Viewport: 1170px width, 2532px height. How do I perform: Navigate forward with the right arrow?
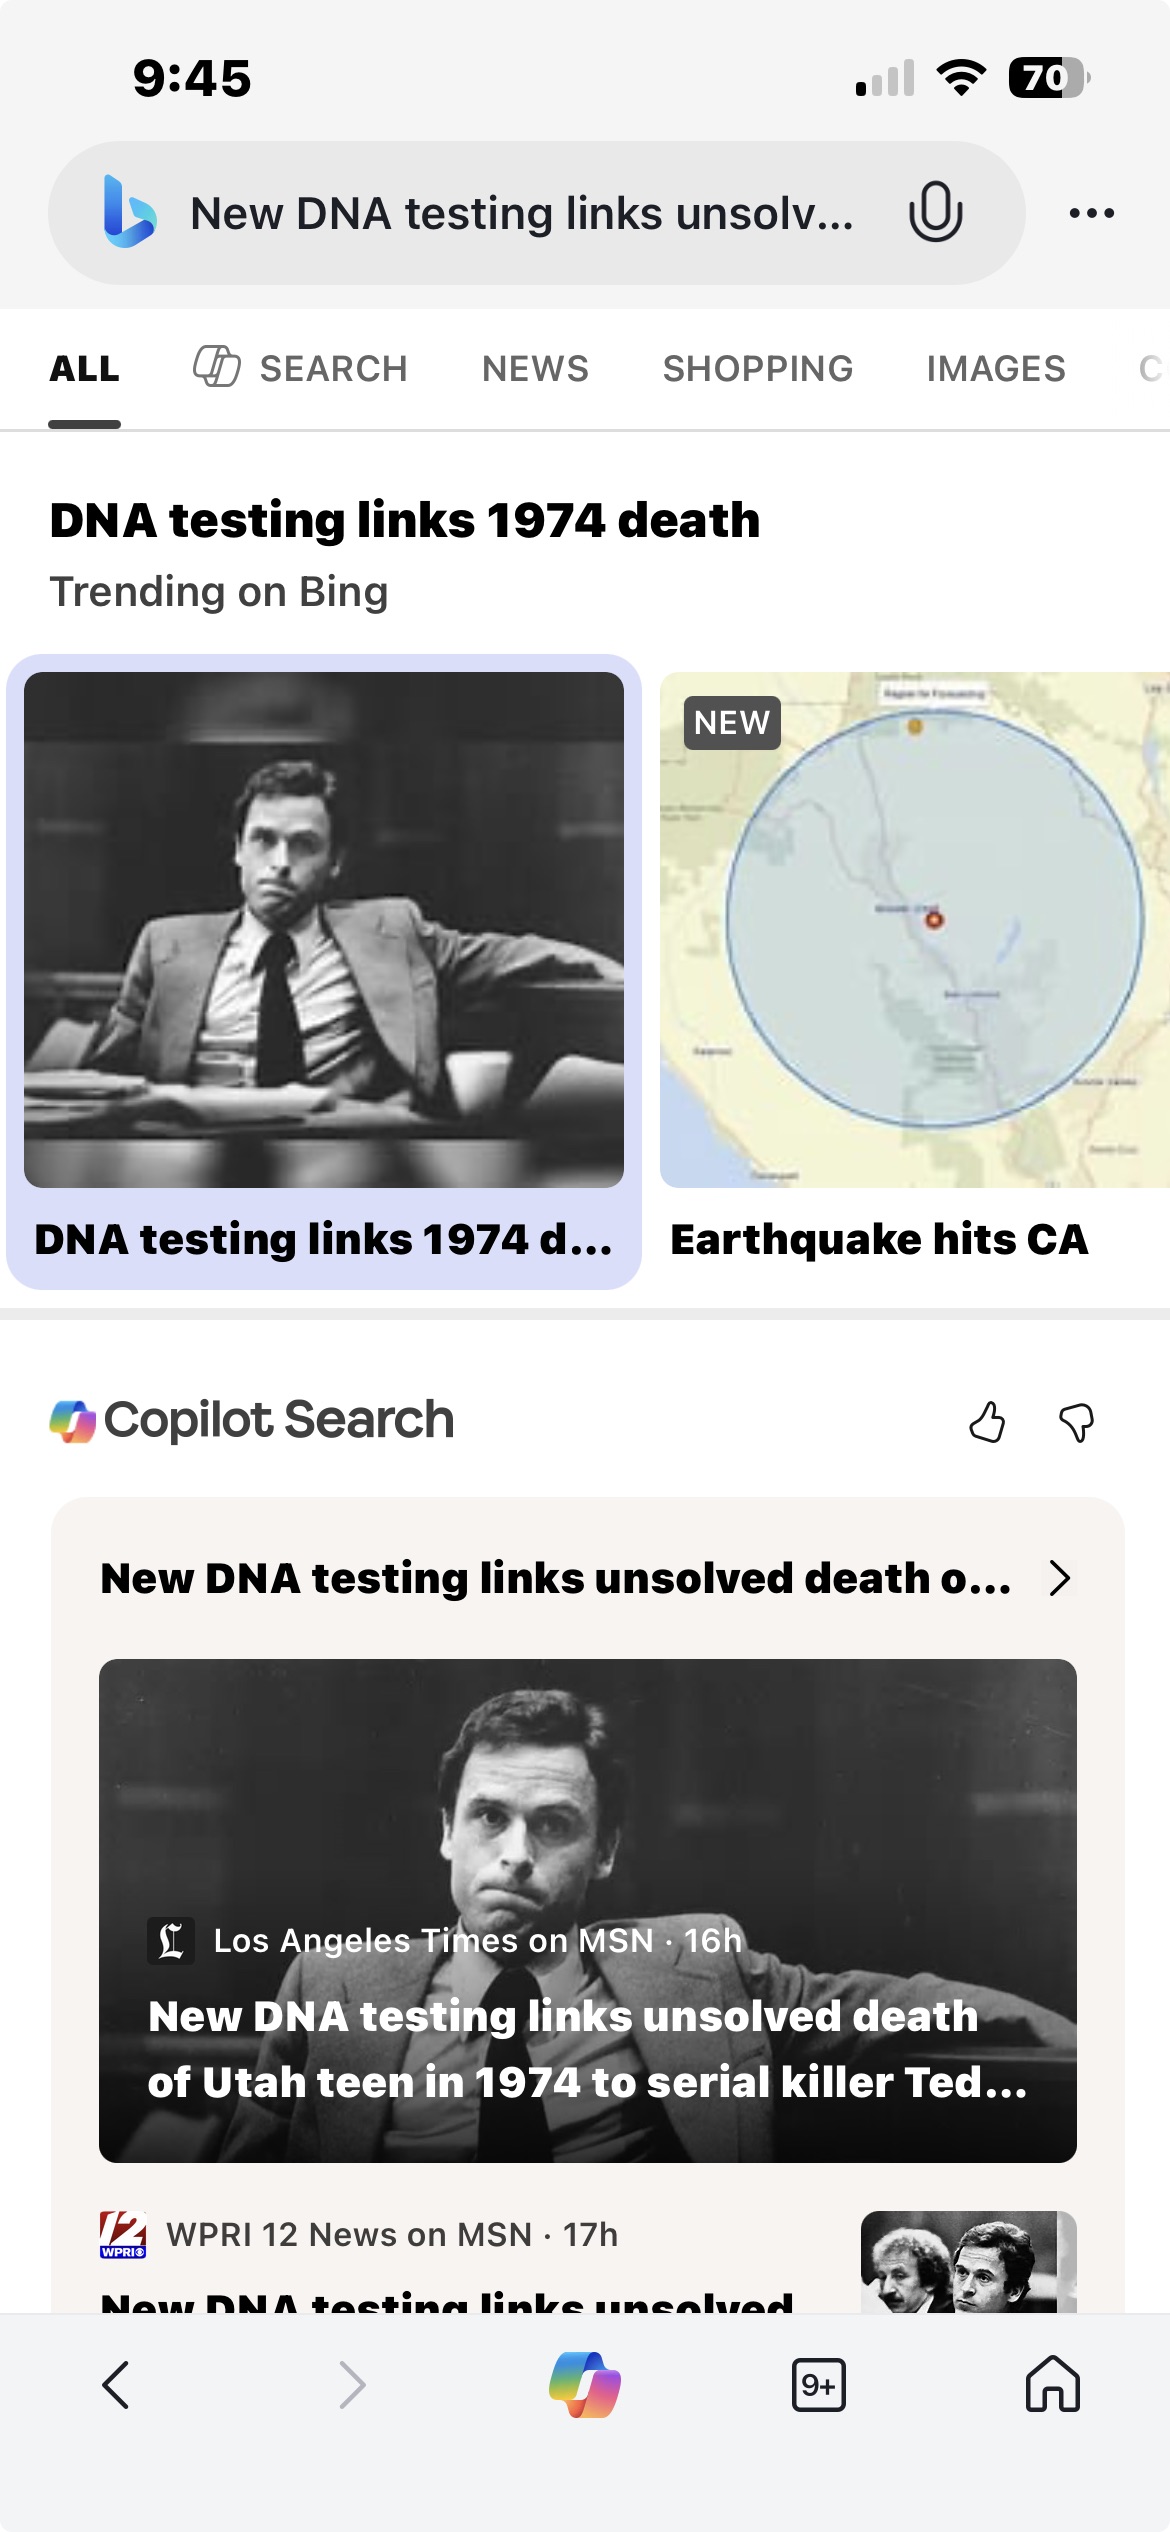(x=351, y=2385)
